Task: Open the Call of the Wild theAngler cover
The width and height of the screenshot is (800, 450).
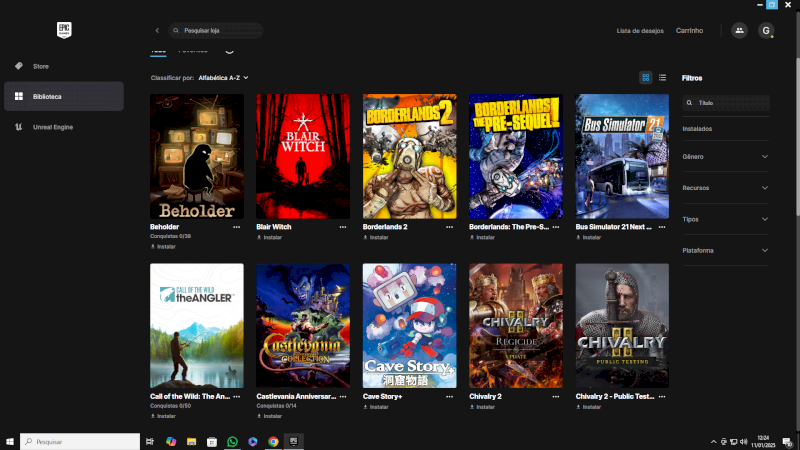Action: tap(197, 326)
